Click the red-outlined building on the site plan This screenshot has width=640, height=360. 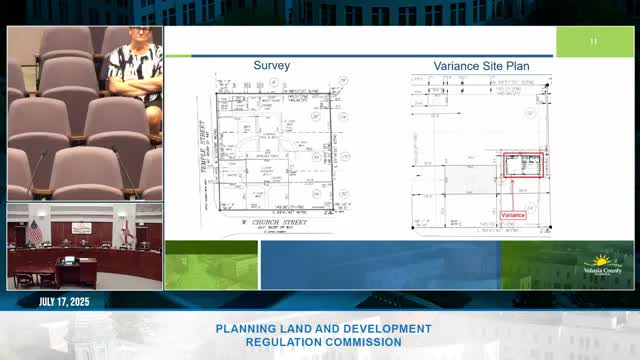pyautogui.click(x=524, y=165)
